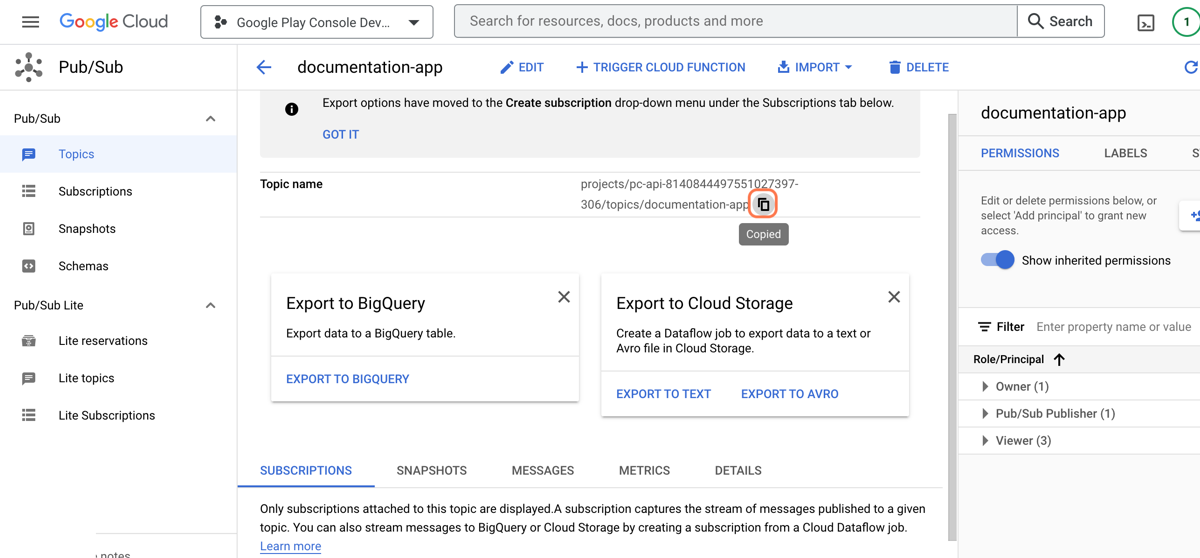1200x558 pixels.
Task: Click the Topics sidebar icon
Action: coord(29,154)
